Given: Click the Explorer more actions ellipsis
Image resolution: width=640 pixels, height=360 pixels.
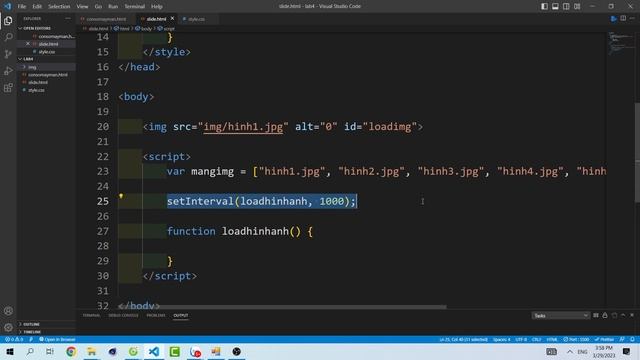Looking at the screenshot, I should [68, 19].
